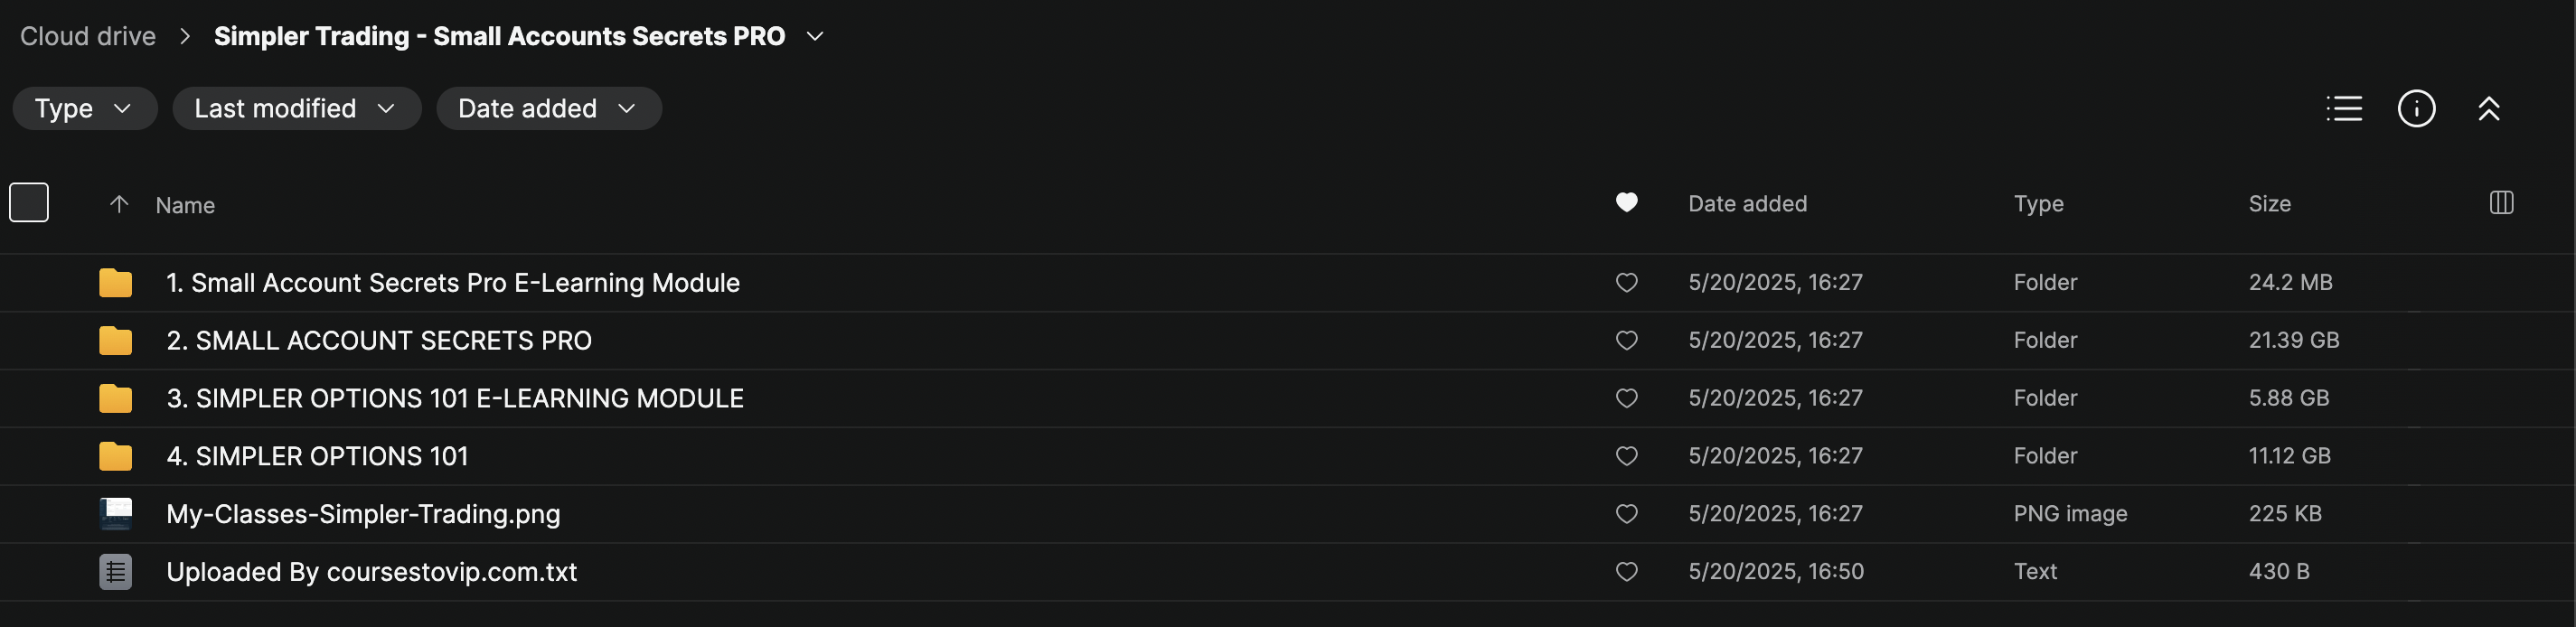Click the sort arrow beside Name
The width and height of the screenshot is (2576, 627).
pyautogui.click(x=119, y=204)
